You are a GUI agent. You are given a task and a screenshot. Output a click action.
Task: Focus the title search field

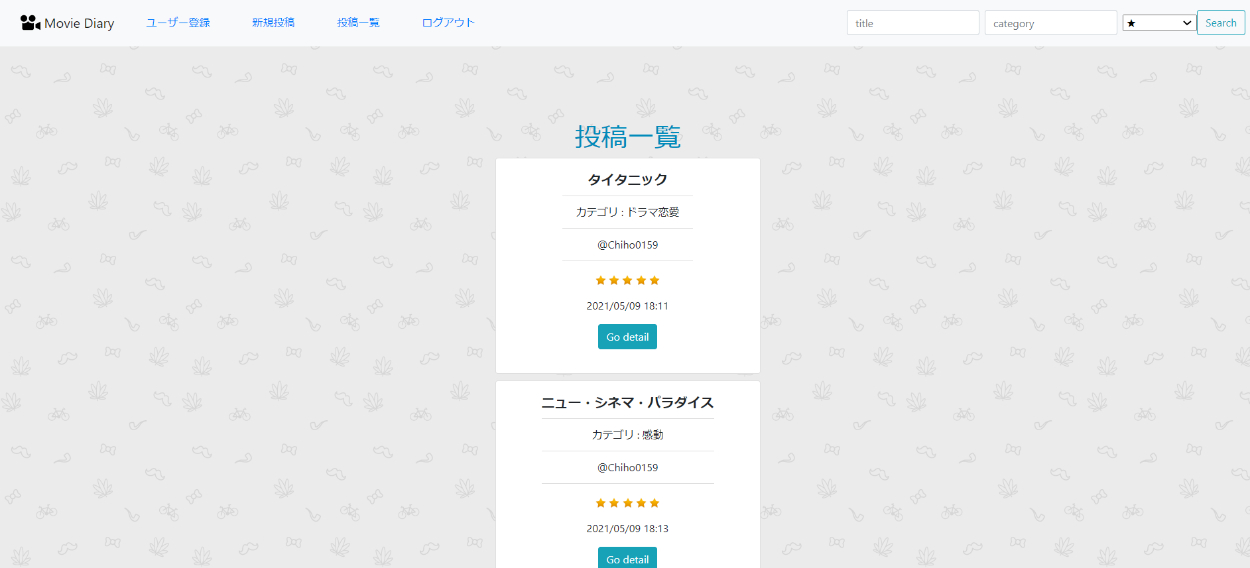912,23
